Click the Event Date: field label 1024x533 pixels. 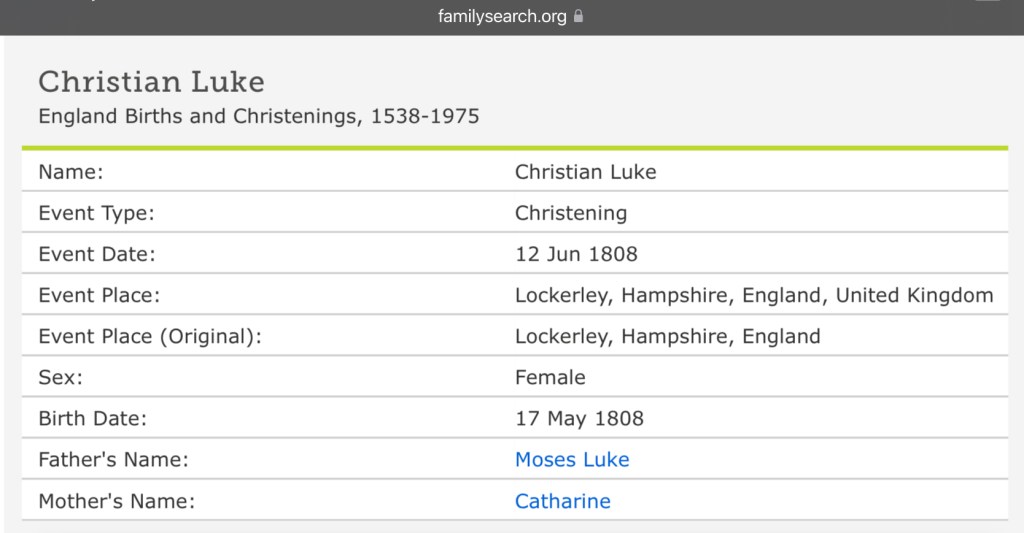pos(97,254)
